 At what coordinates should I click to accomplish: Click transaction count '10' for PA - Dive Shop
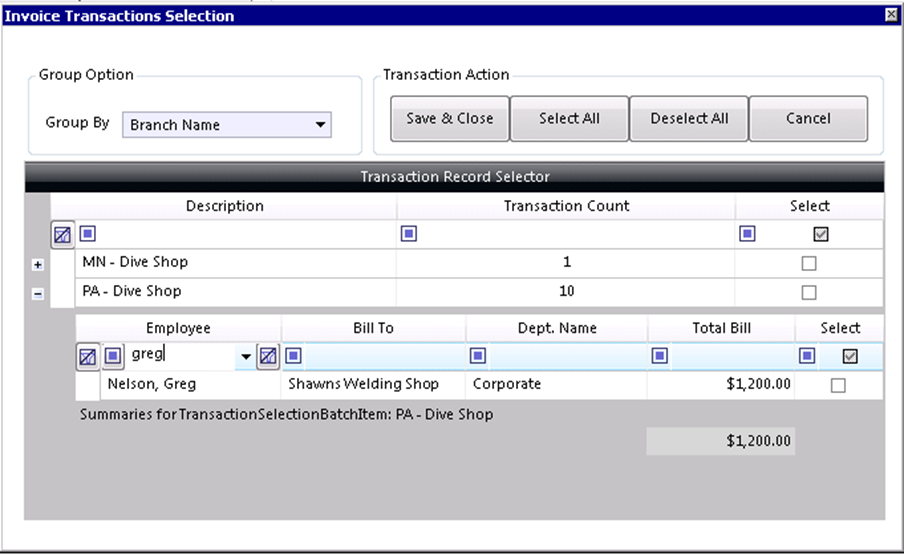(566, 292)
